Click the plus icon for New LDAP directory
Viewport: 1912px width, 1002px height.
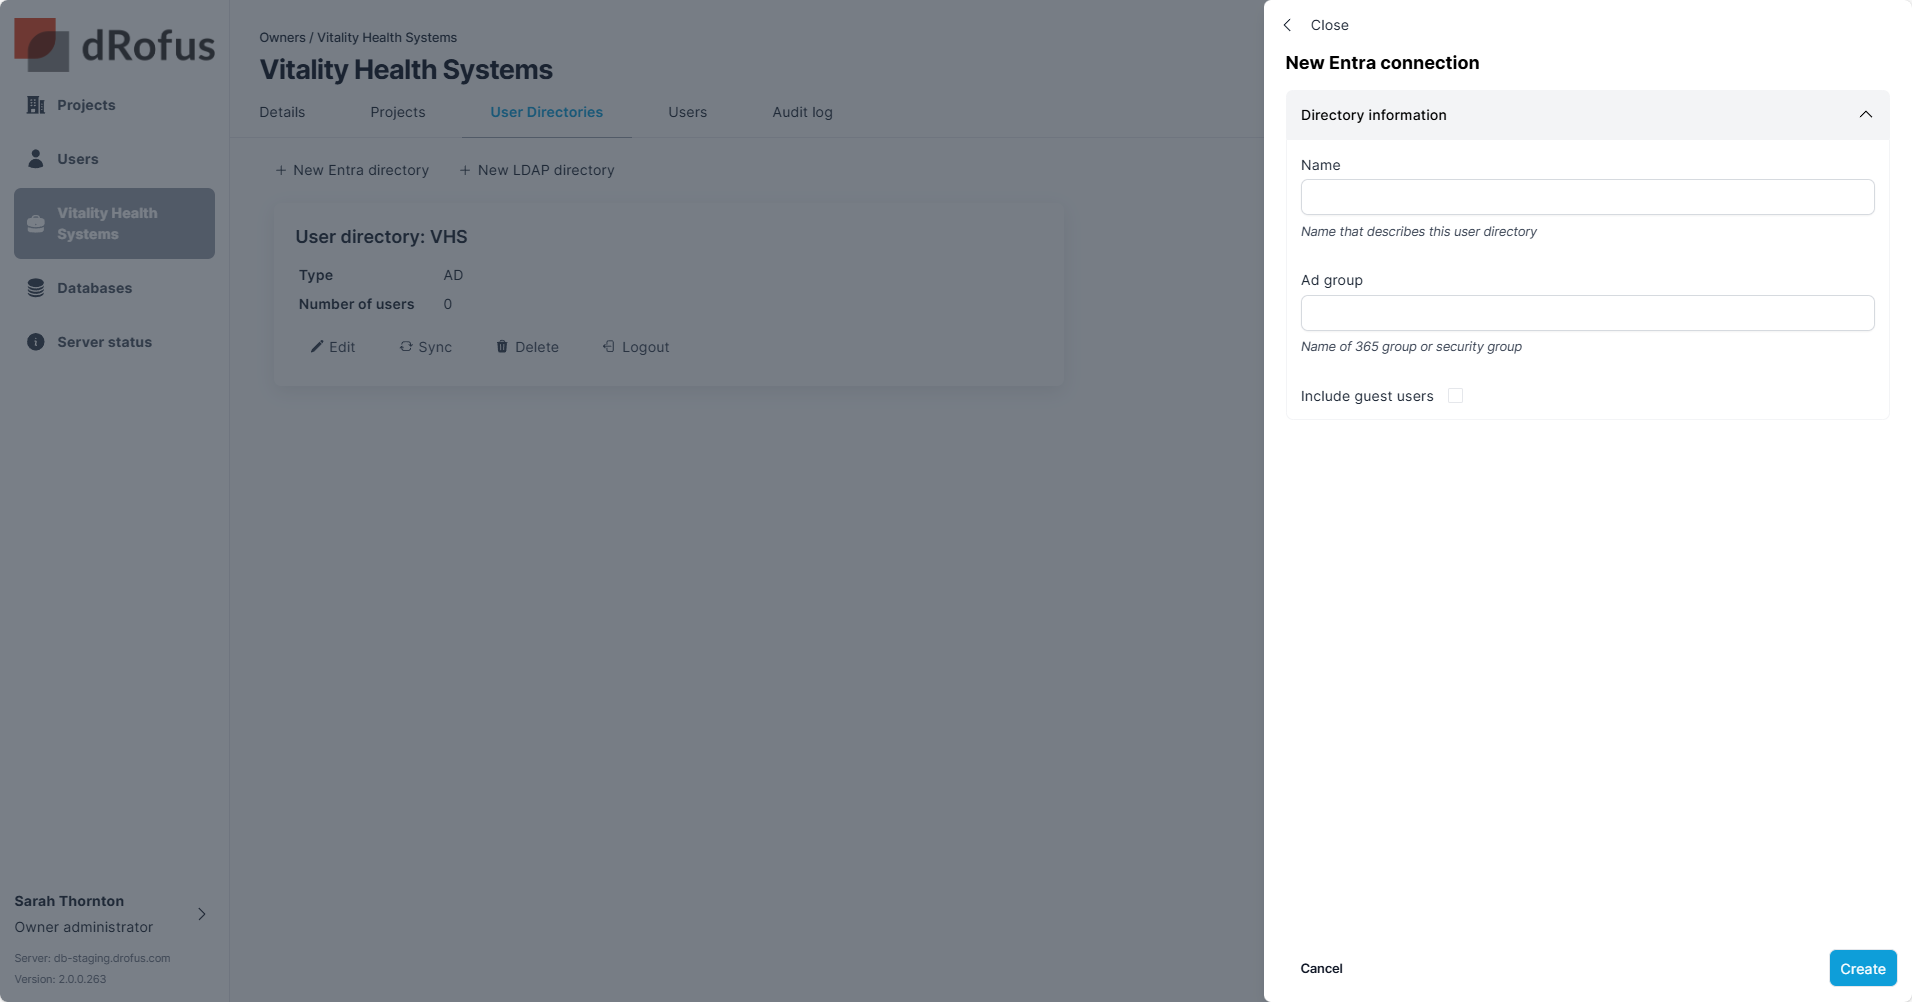[465, 170]
